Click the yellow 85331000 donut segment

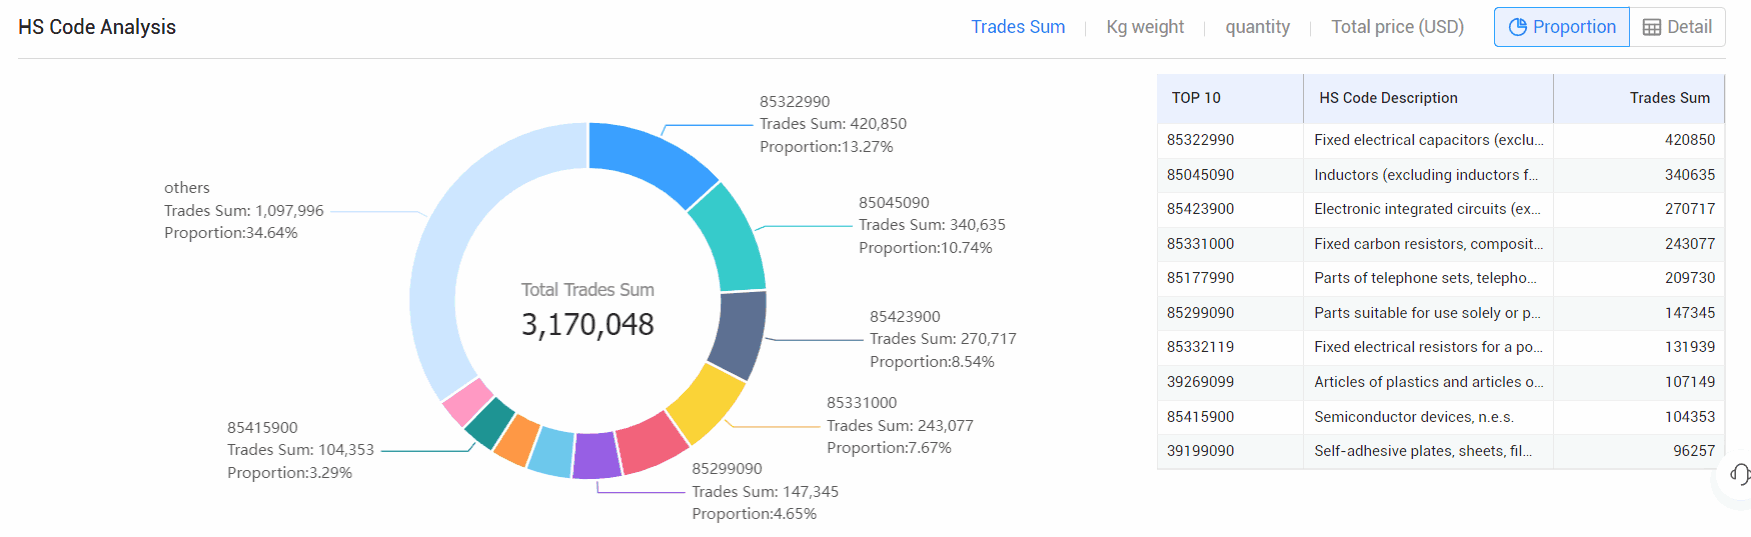(706, 402)
